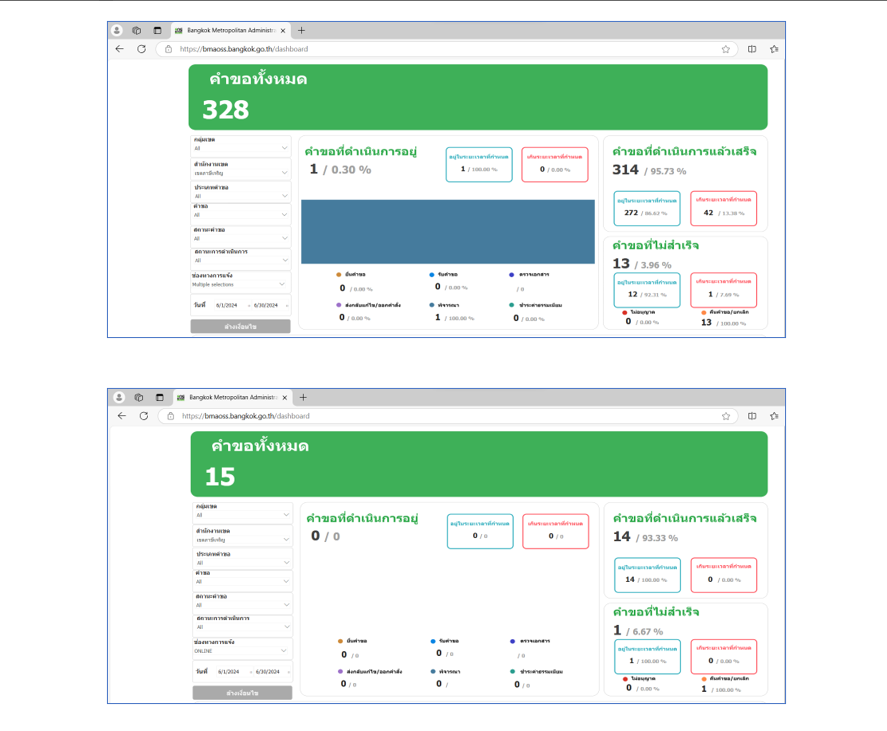Click the favorites star in the top address bar
Screen dimensions: 887x731
pos(726,49)
